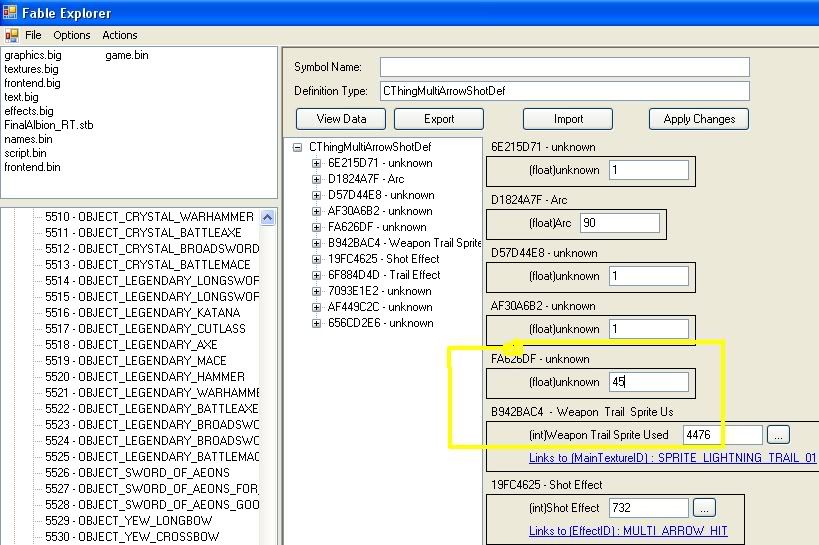Select 5526 - OBJECT_SWORD_OF_AEONS entry
The width and height of the screenshot is (819, 545).
137,473
